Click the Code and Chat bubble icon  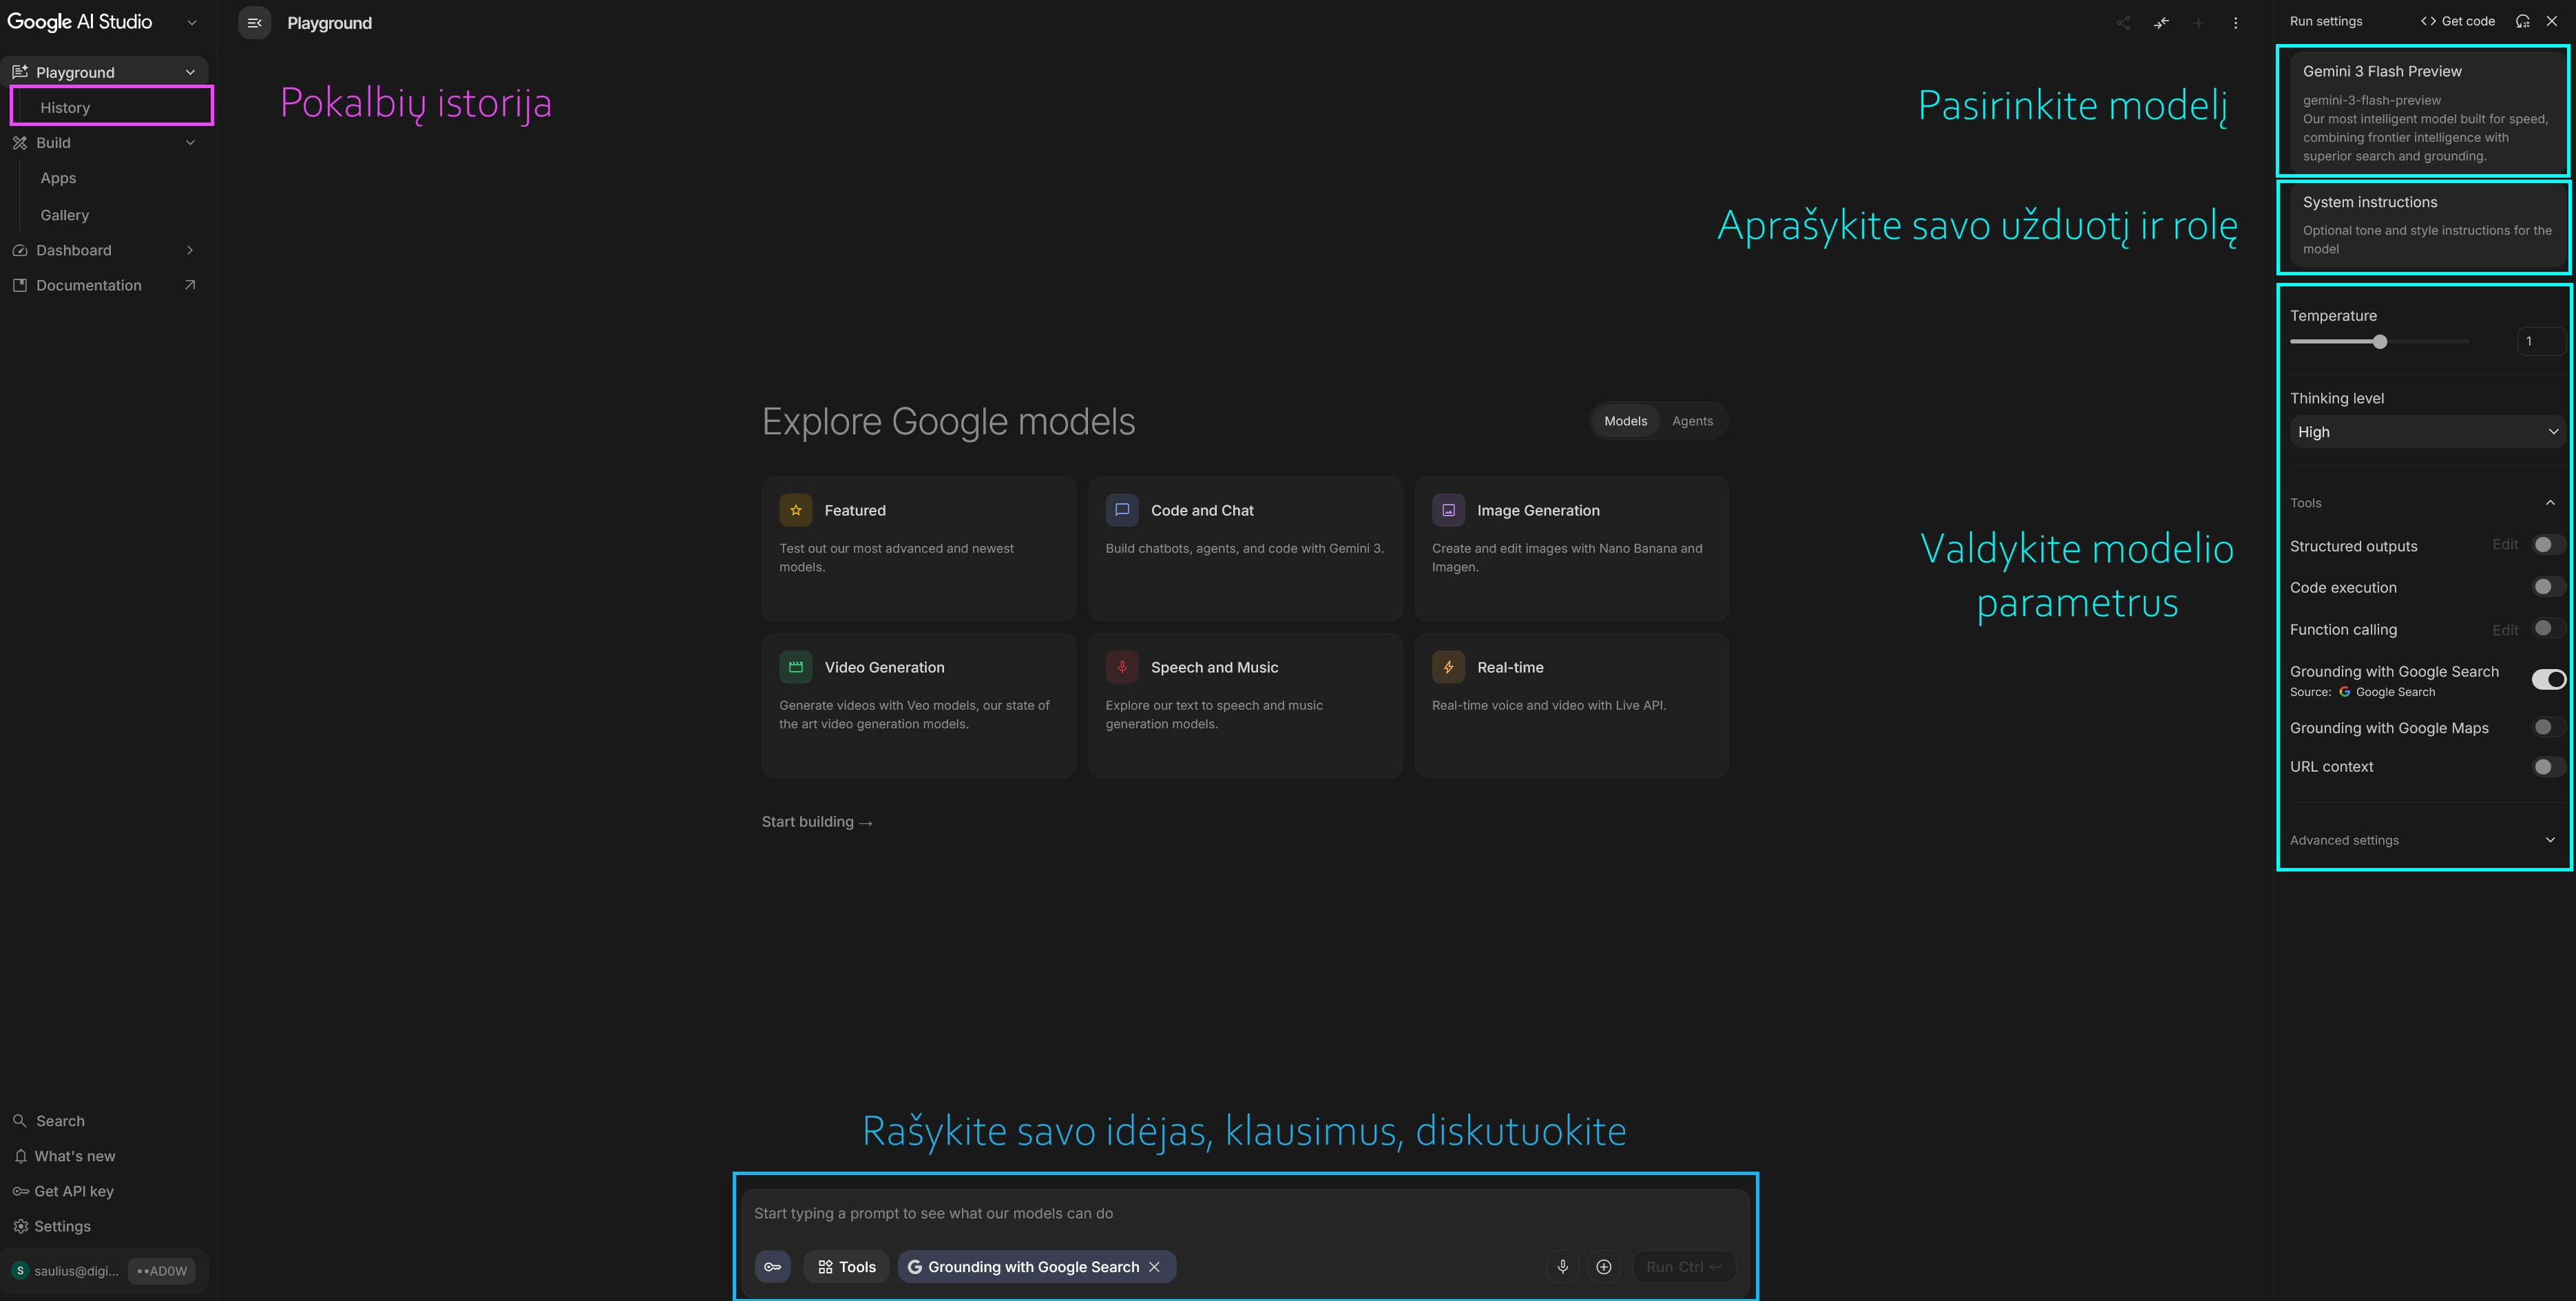tap(1122, 510)
